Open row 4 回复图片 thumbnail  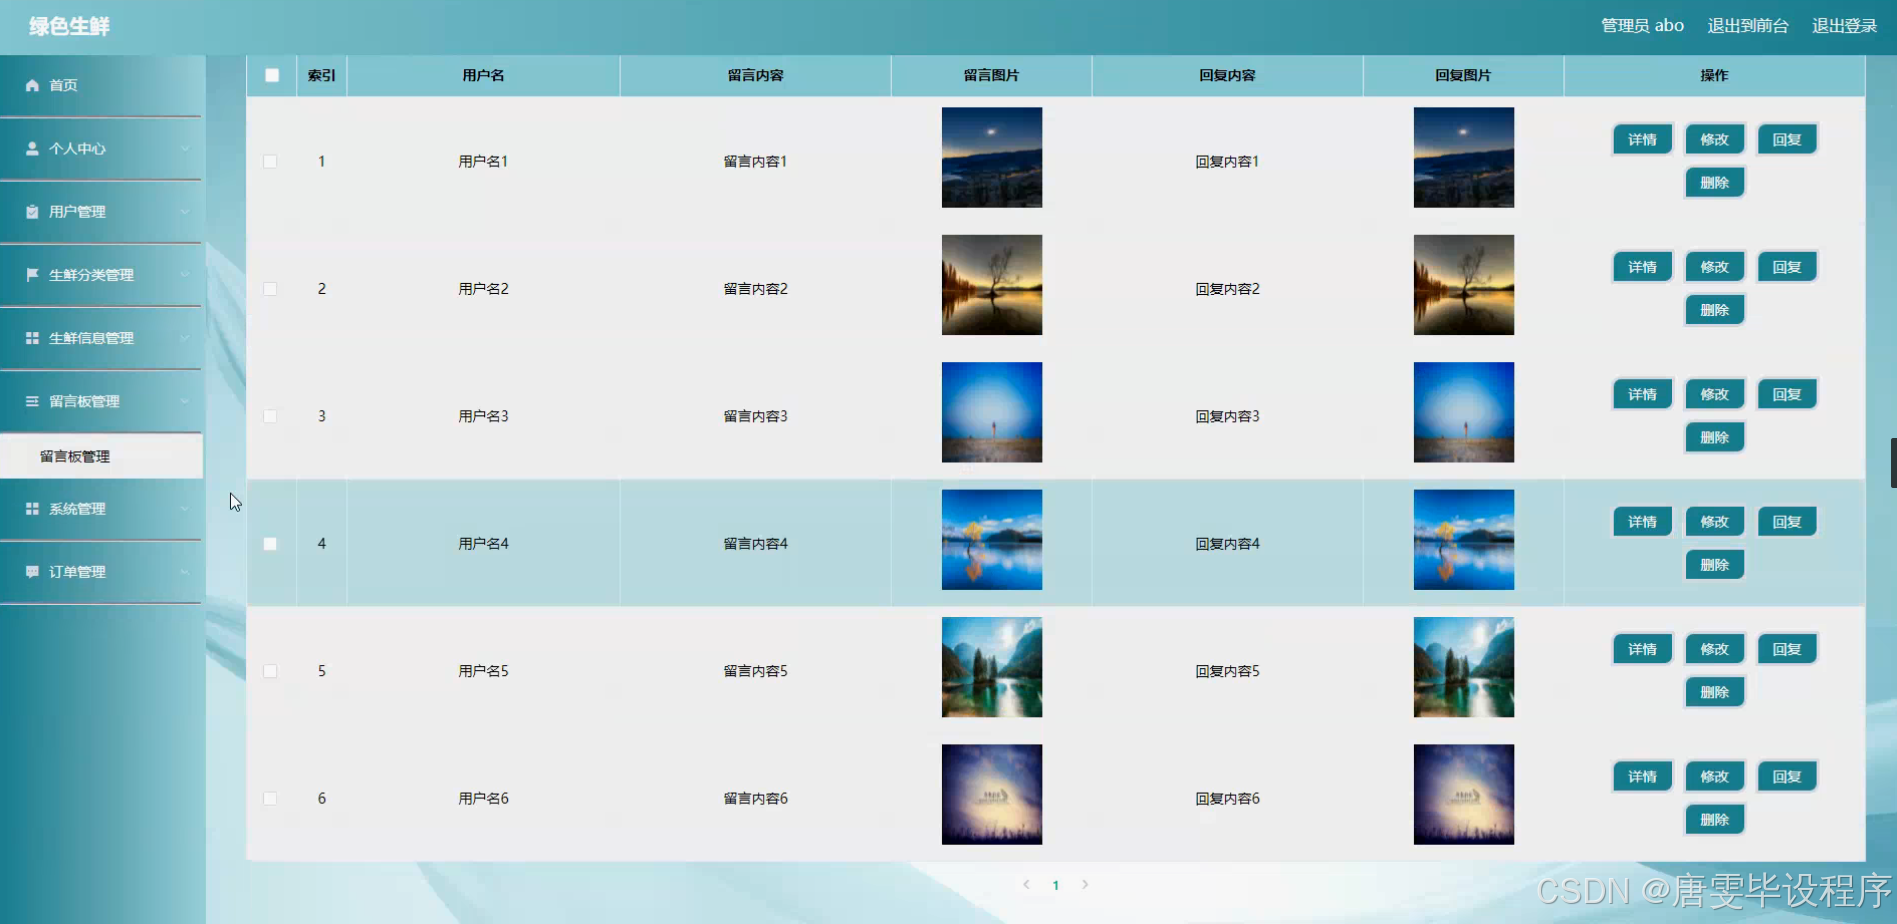(x=1464, y=540)
